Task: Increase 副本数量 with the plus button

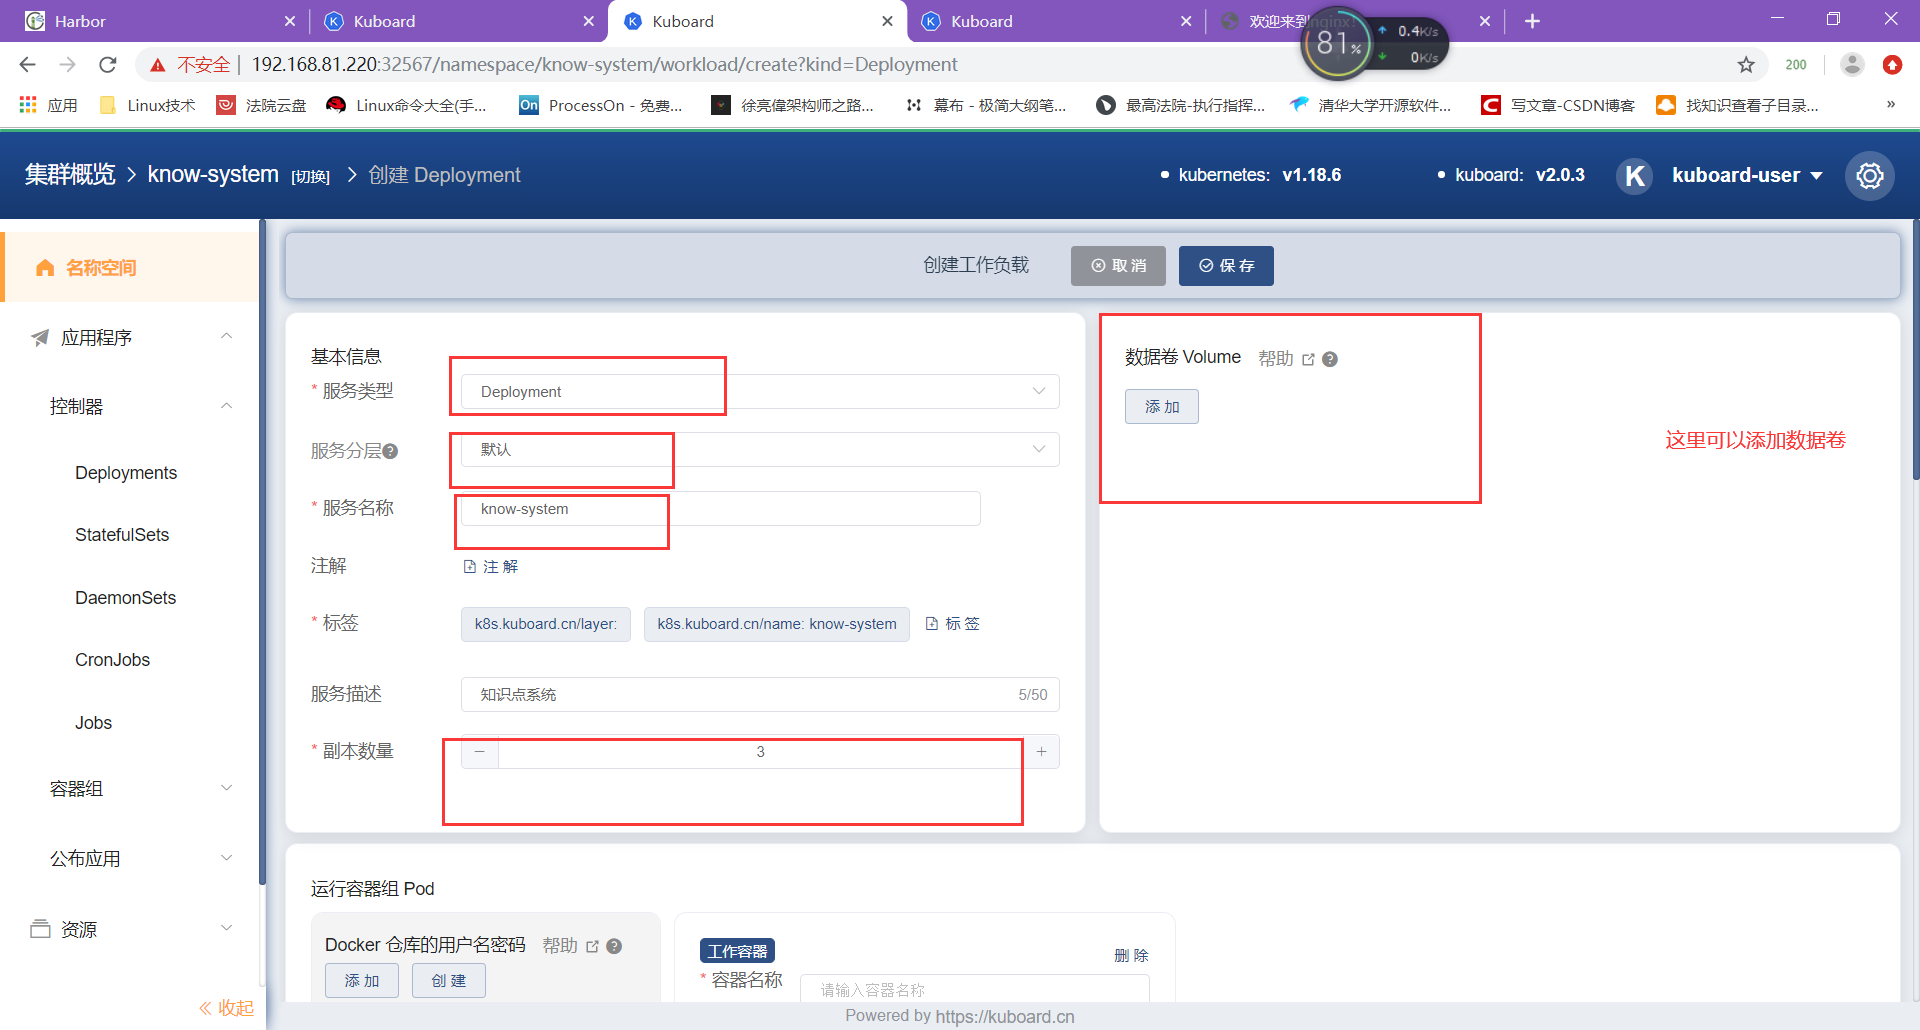Action: coord(1041,752)
